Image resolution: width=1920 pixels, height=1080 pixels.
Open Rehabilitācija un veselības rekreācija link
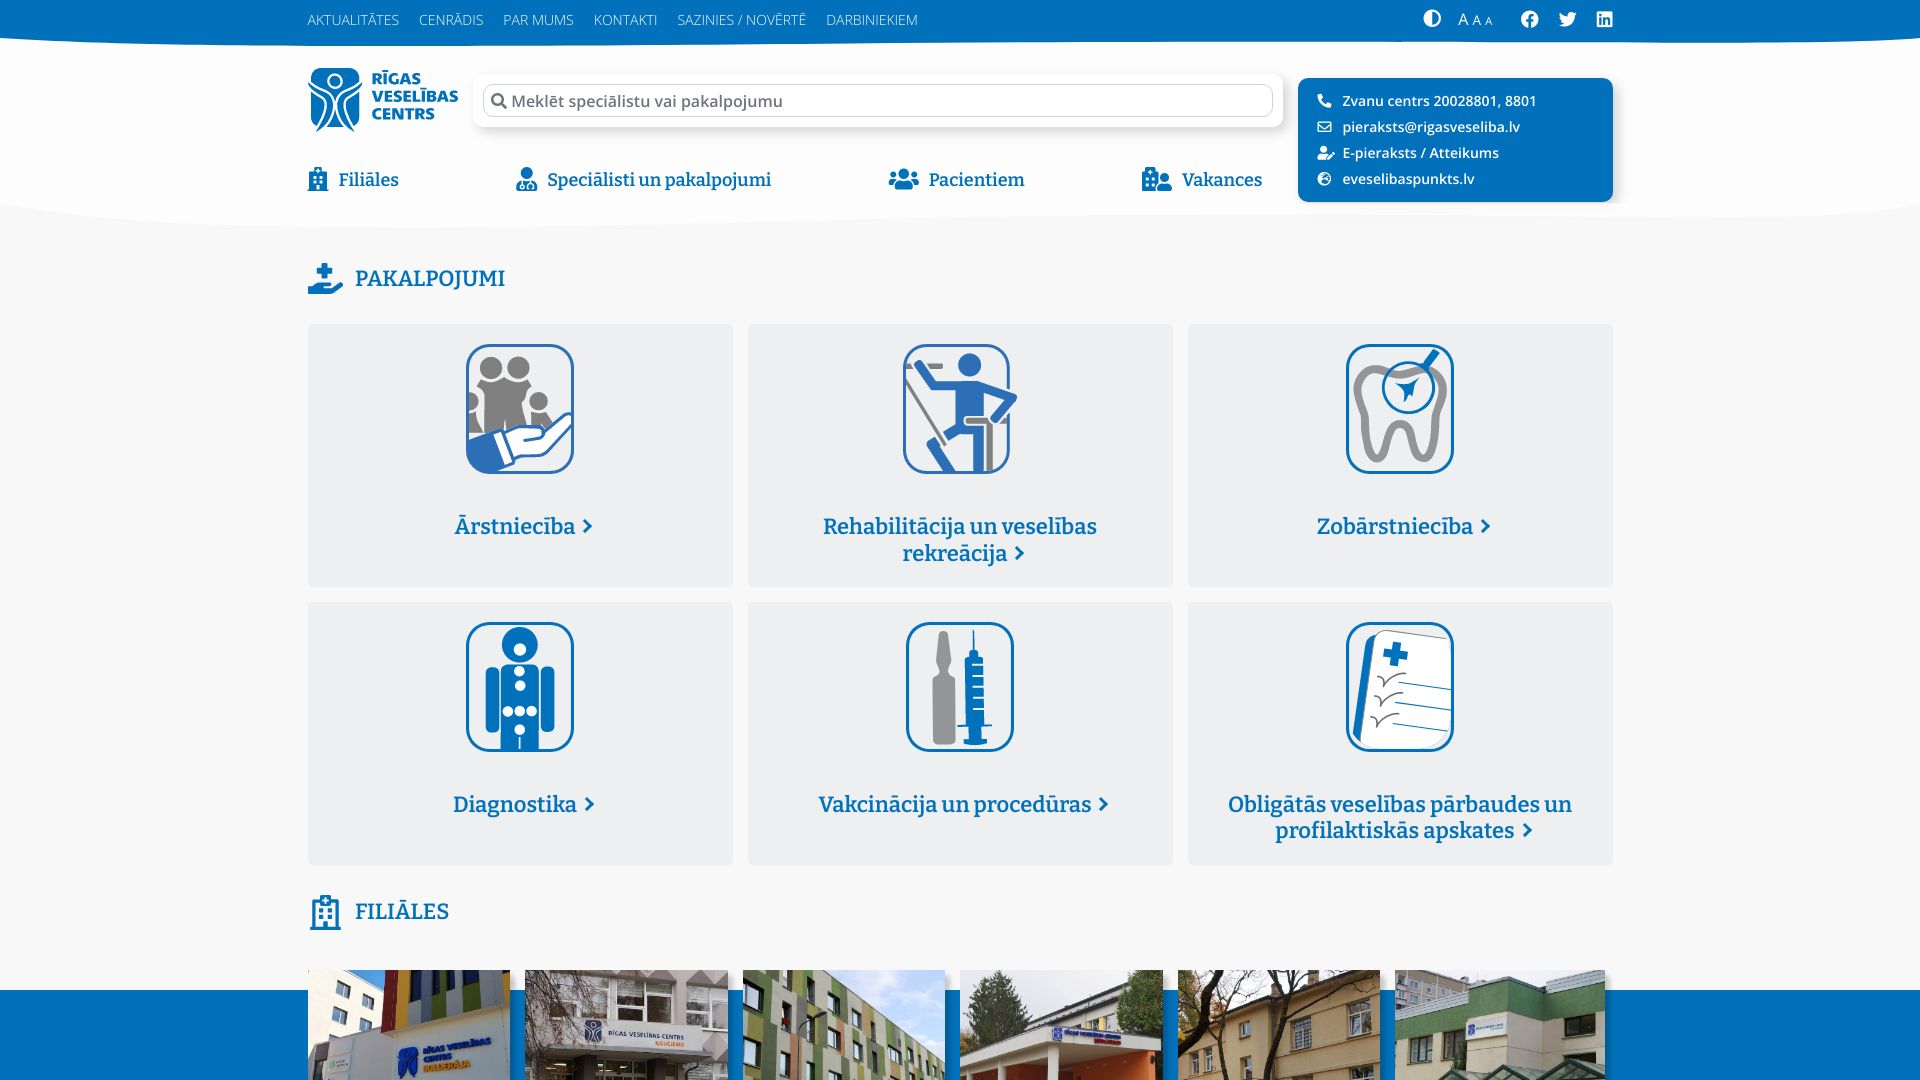[x=960, y=540]
